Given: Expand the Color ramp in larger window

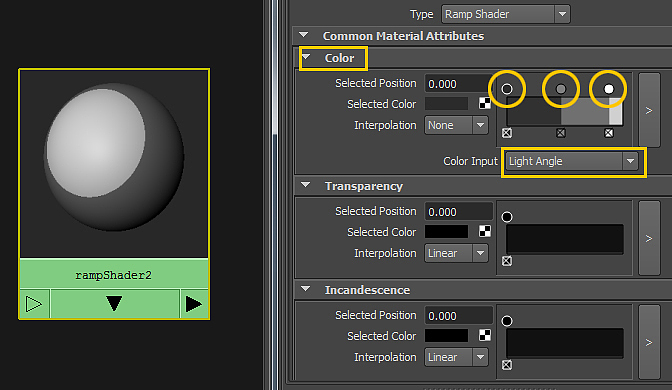Looking at the screenshot, I should click(x=649, y=110).
